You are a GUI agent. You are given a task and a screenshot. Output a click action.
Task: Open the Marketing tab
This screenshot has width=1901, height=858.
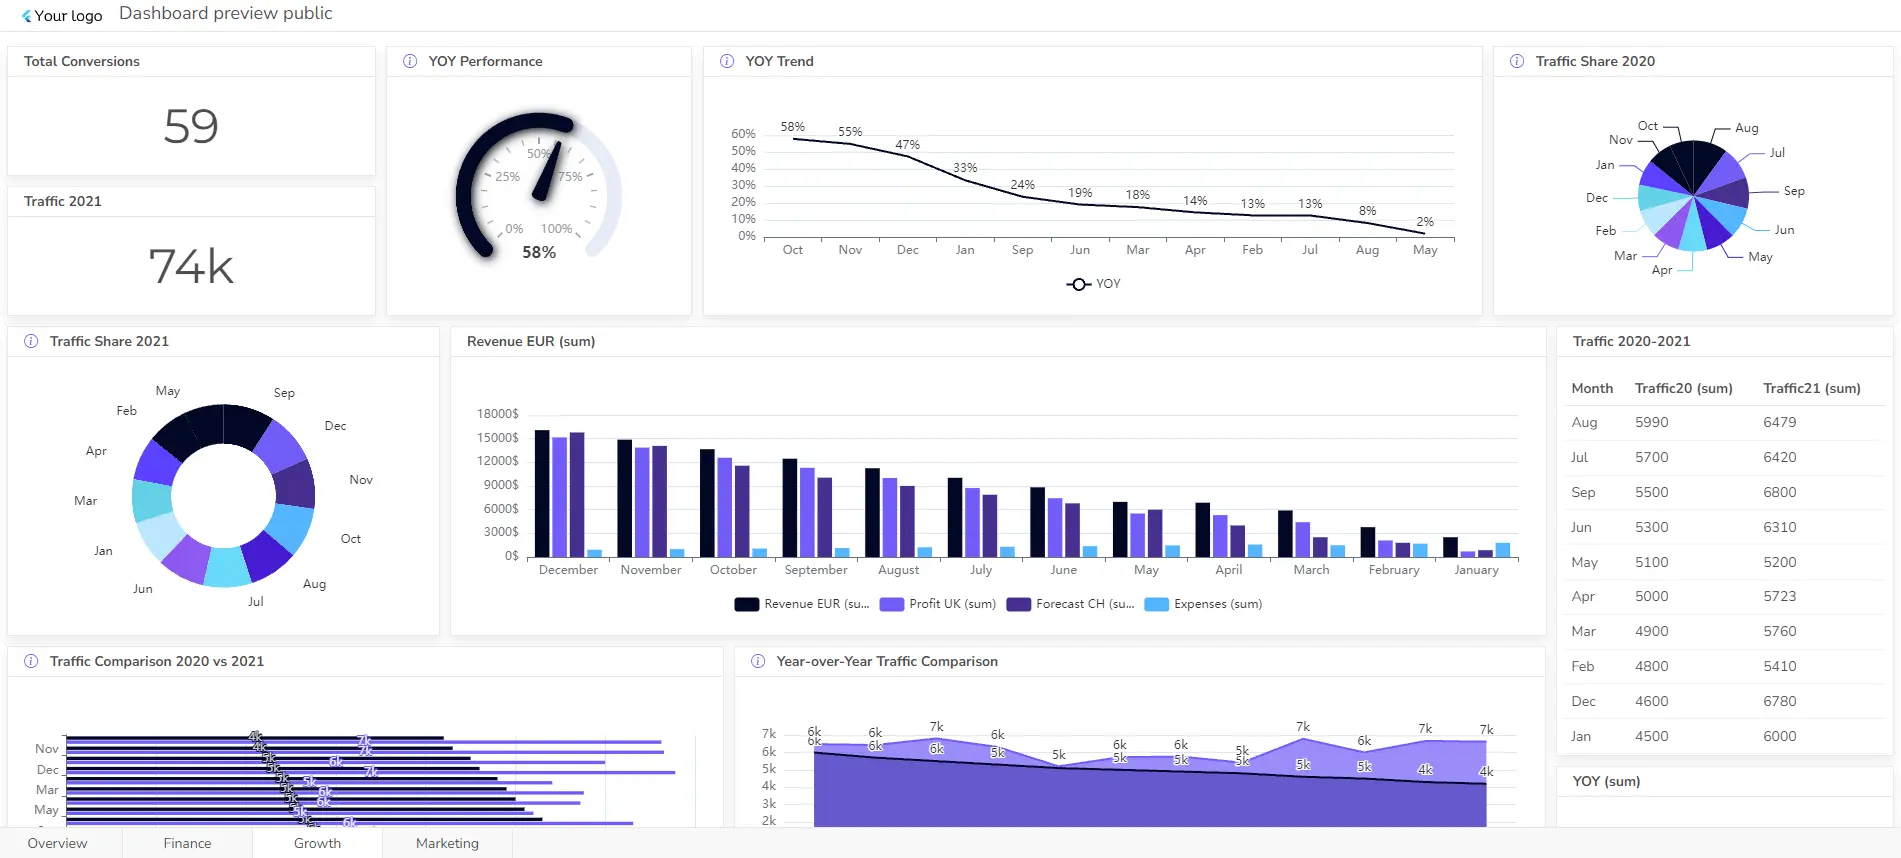[x=447, y=843]
